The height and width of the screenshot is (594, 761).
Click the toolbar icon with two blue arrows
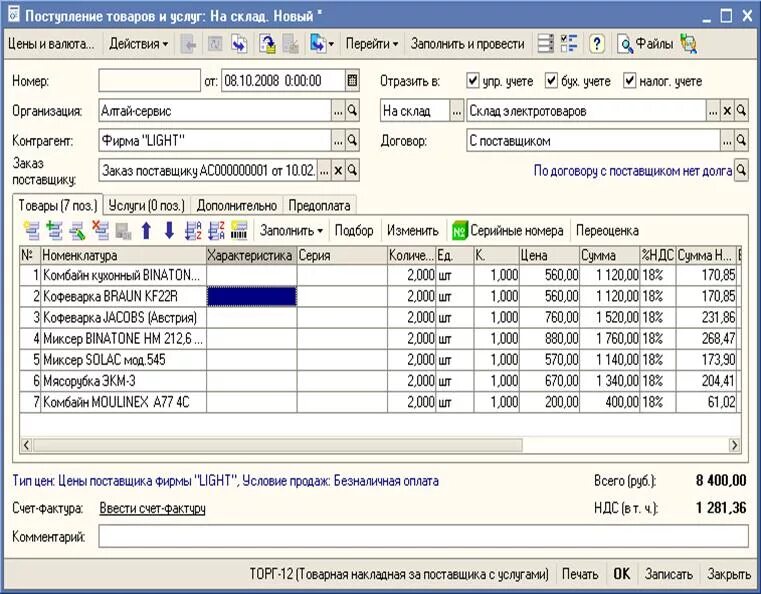(x=239, y=44)
